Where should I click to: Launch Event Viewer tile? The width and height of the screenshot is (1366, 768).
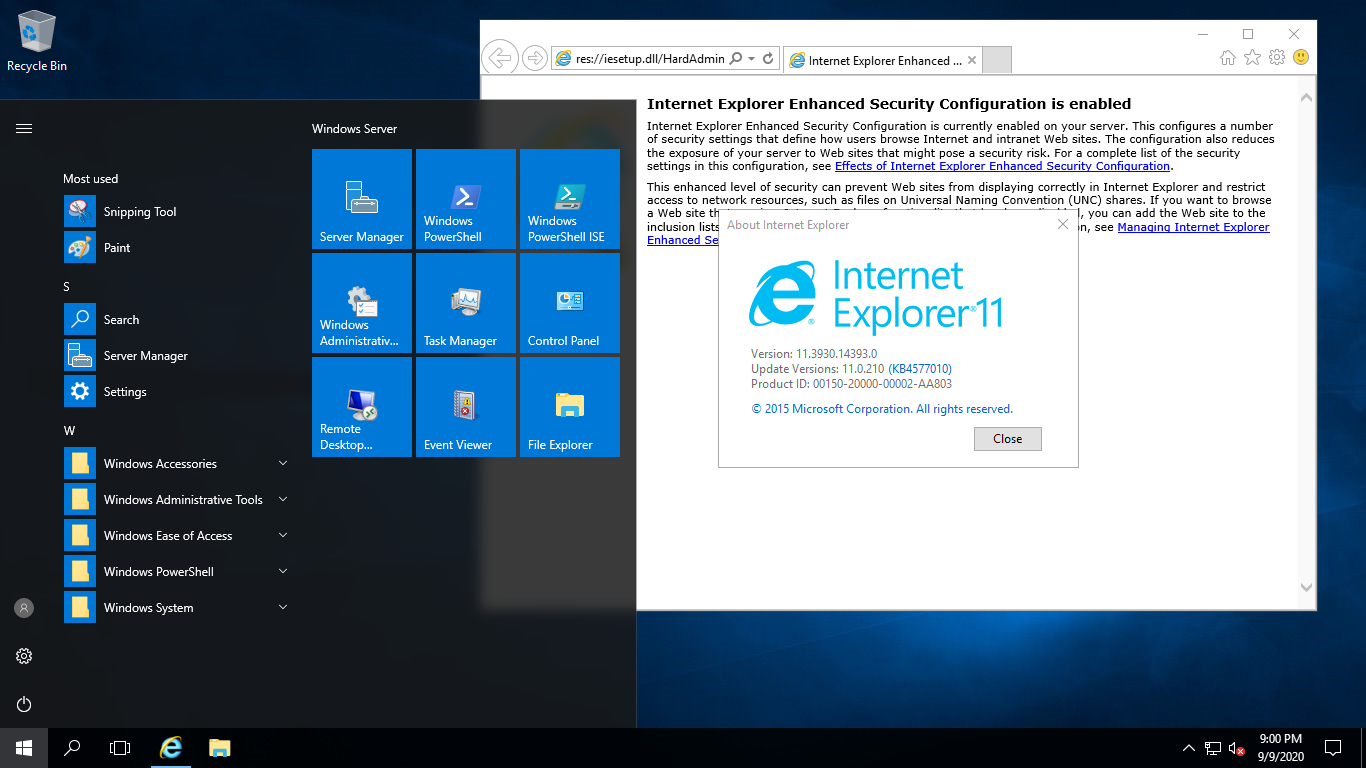pos(466,407)
